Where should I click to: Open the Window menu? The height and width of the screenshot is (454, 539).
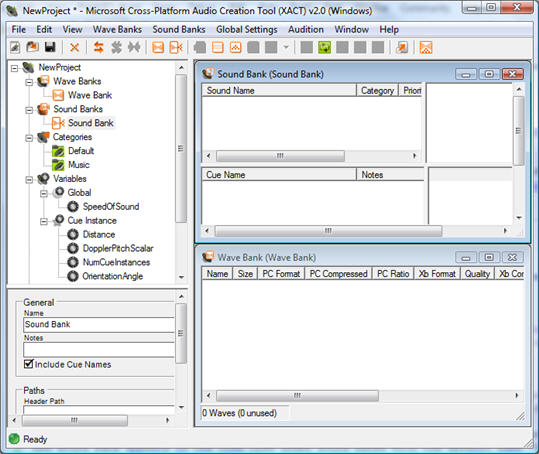(351, 30)
